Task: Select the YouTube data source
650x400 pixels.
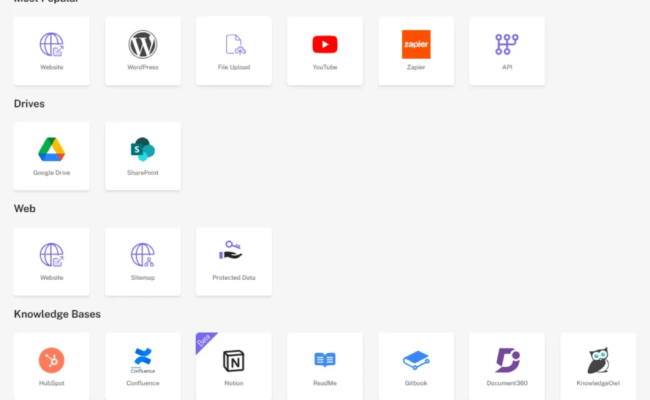Action: pos(325,51)
